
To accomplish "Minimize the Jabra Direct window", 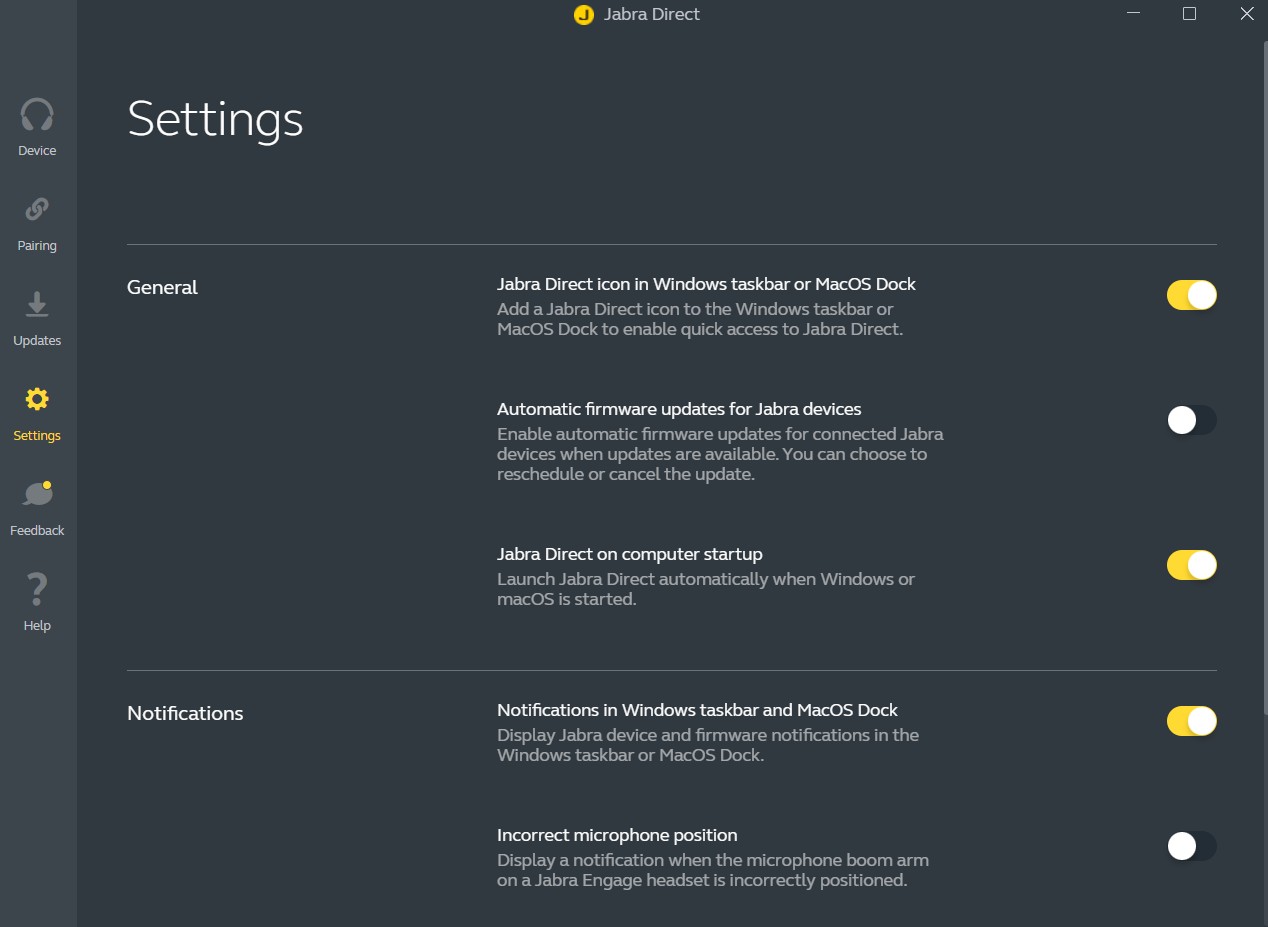I will click(x=1133, y=14).
